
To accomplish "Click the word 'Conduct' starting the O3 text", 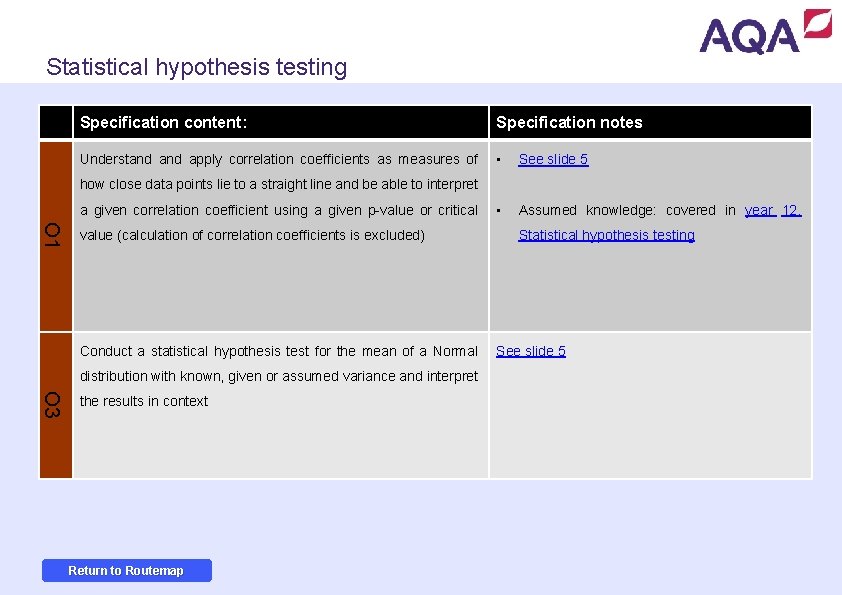I will 105,351.
